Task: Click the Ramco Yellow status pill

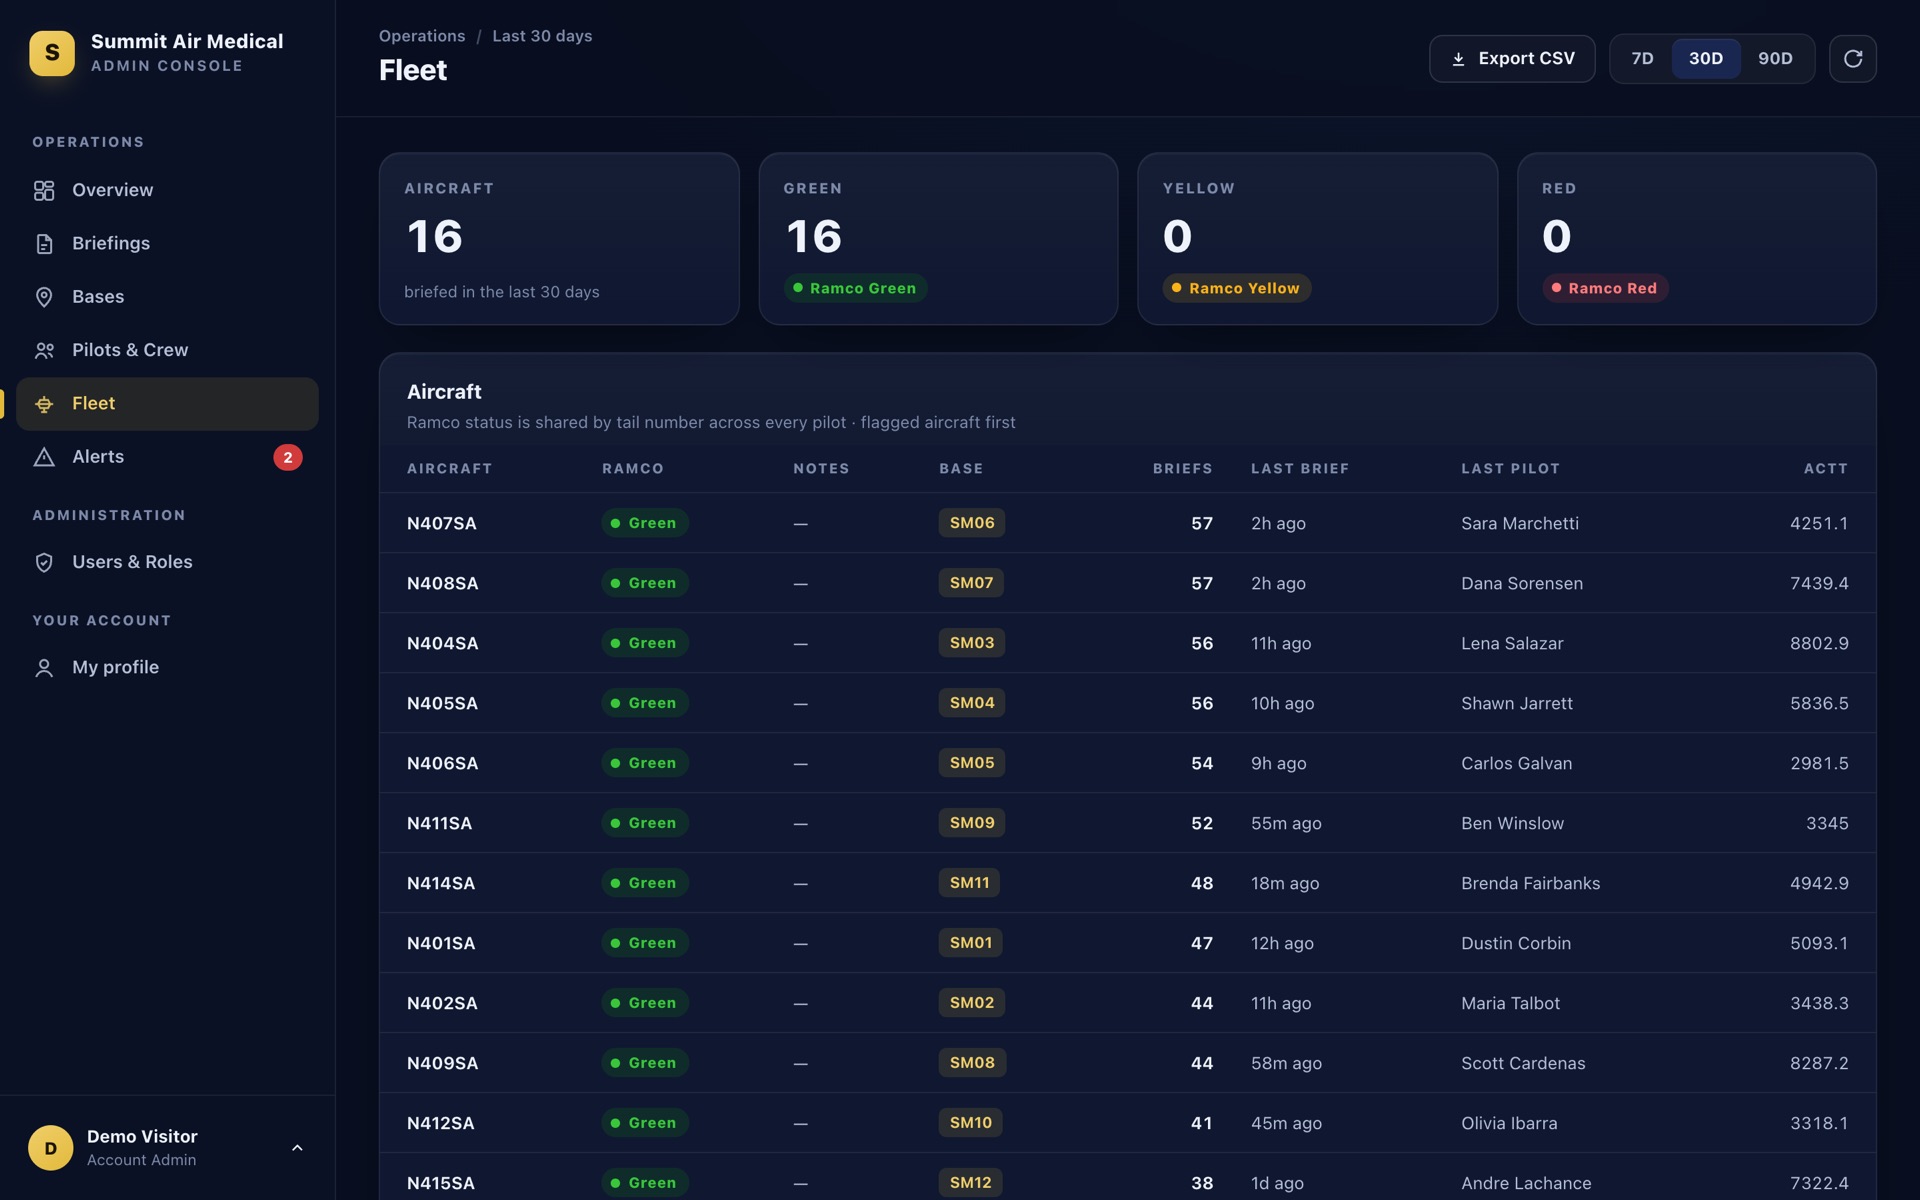Action: 1237,288
